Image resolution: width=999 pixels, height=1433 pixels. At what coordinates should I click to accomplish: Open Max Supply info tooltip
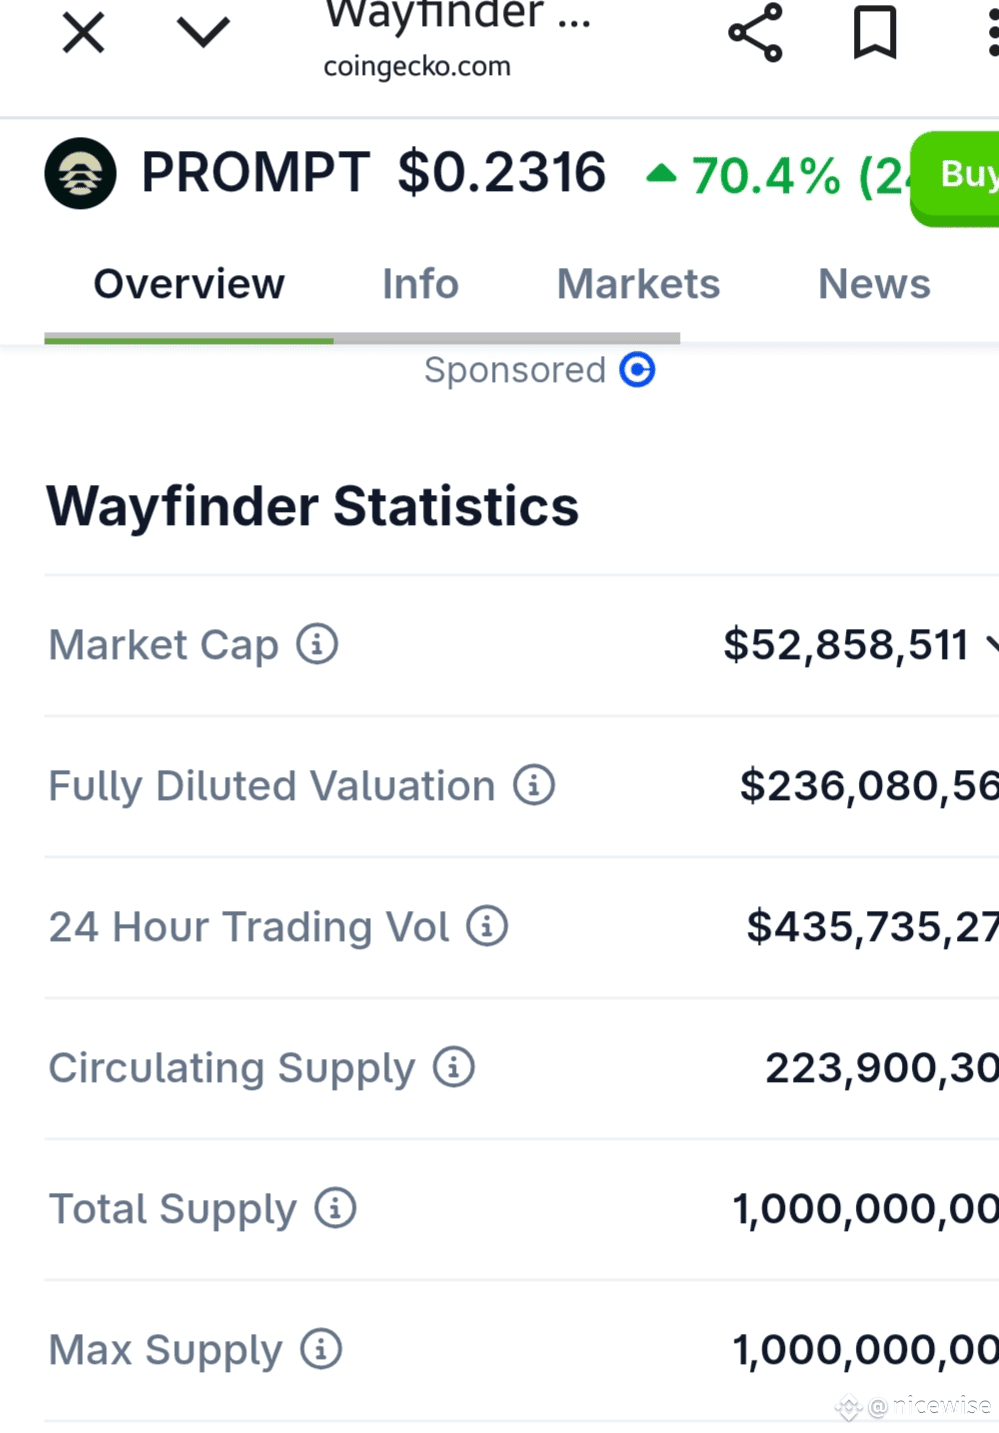[x=321, y=1349]
